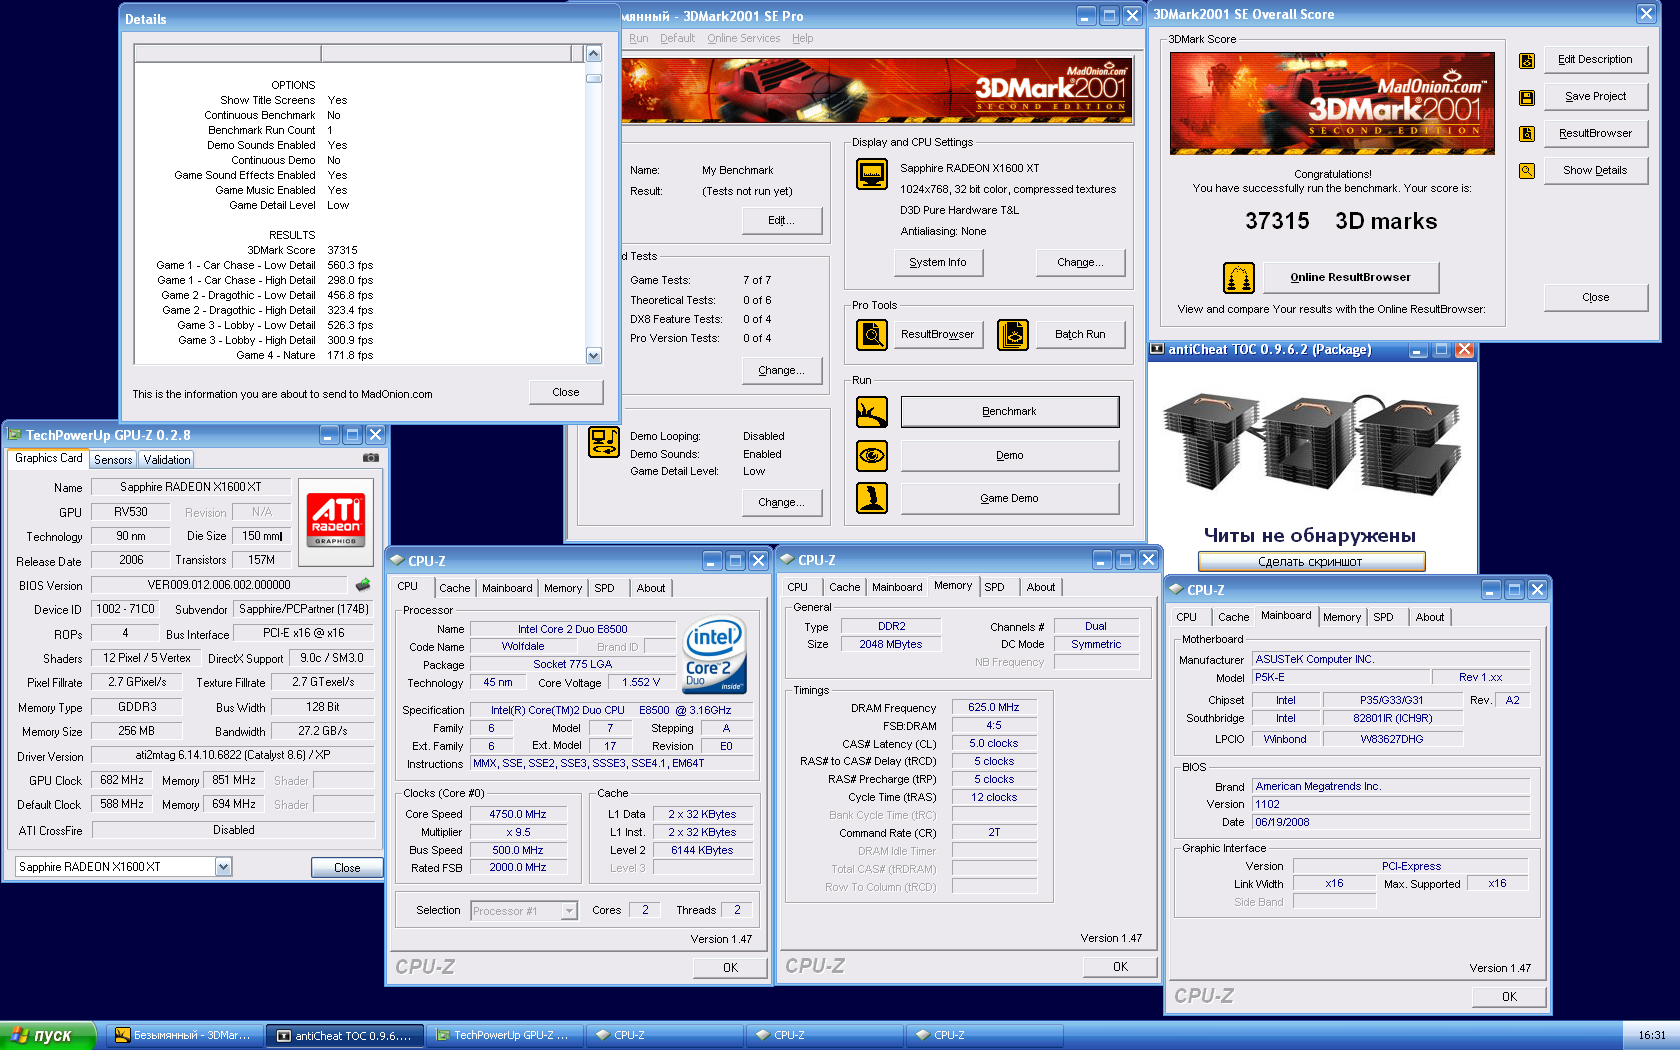Click the monitor icon in Display and CPU Settings
Viewport: 1680px width, 1050px height.
872,174
